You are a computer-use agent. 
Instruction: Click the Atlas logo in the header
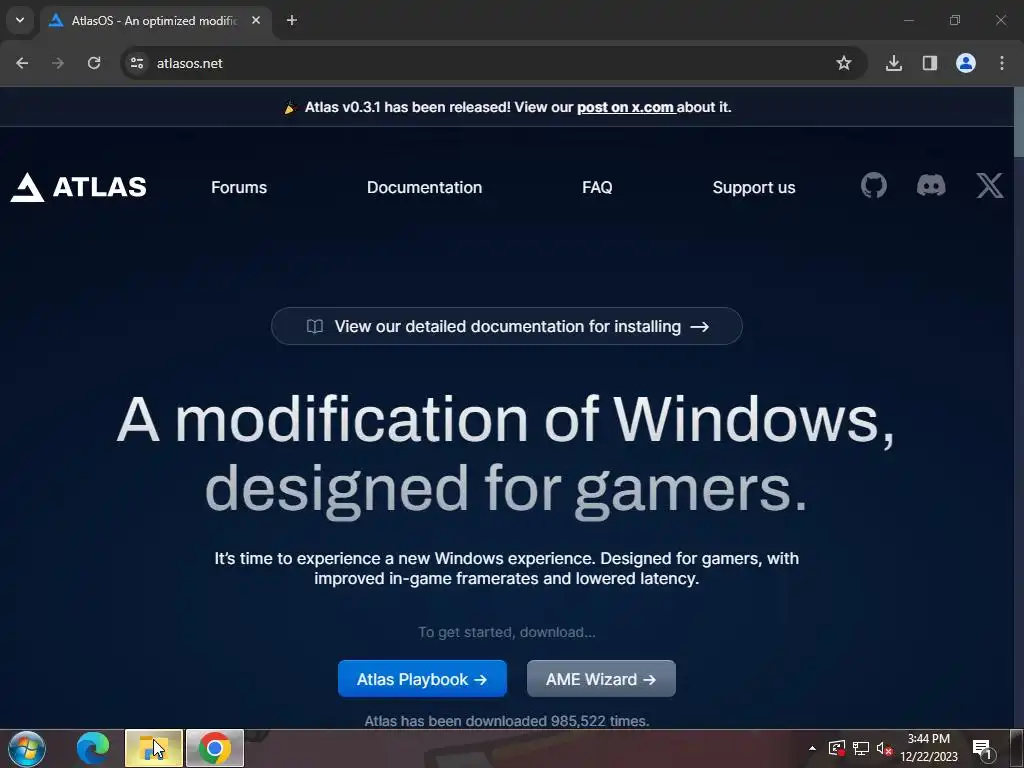(78, 187)
